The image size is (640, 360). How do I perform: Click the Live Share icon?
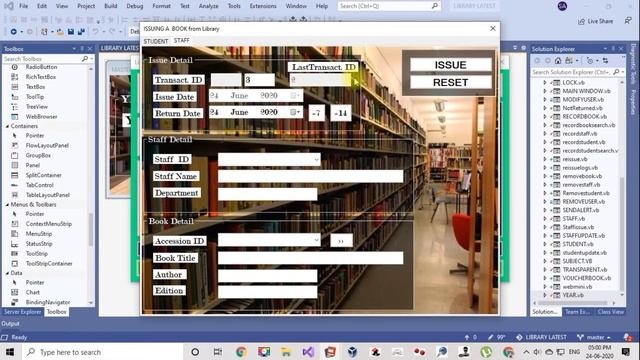581,21
